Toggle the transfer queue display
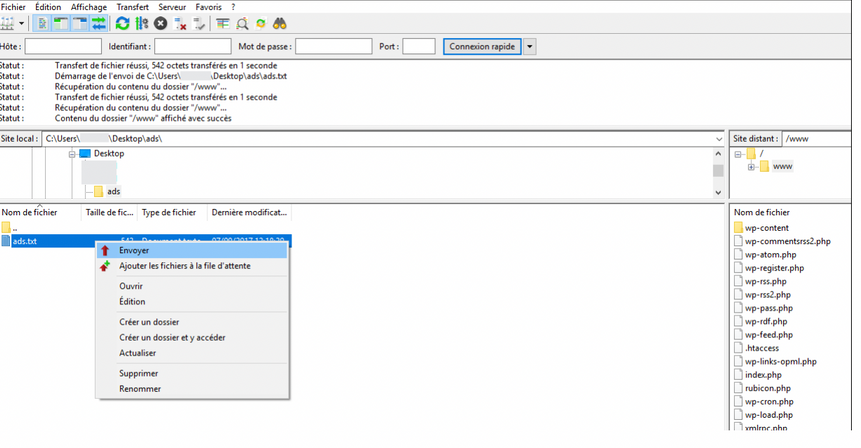The width and height of the screenshot is (861, 448). [x=99, y=23]
